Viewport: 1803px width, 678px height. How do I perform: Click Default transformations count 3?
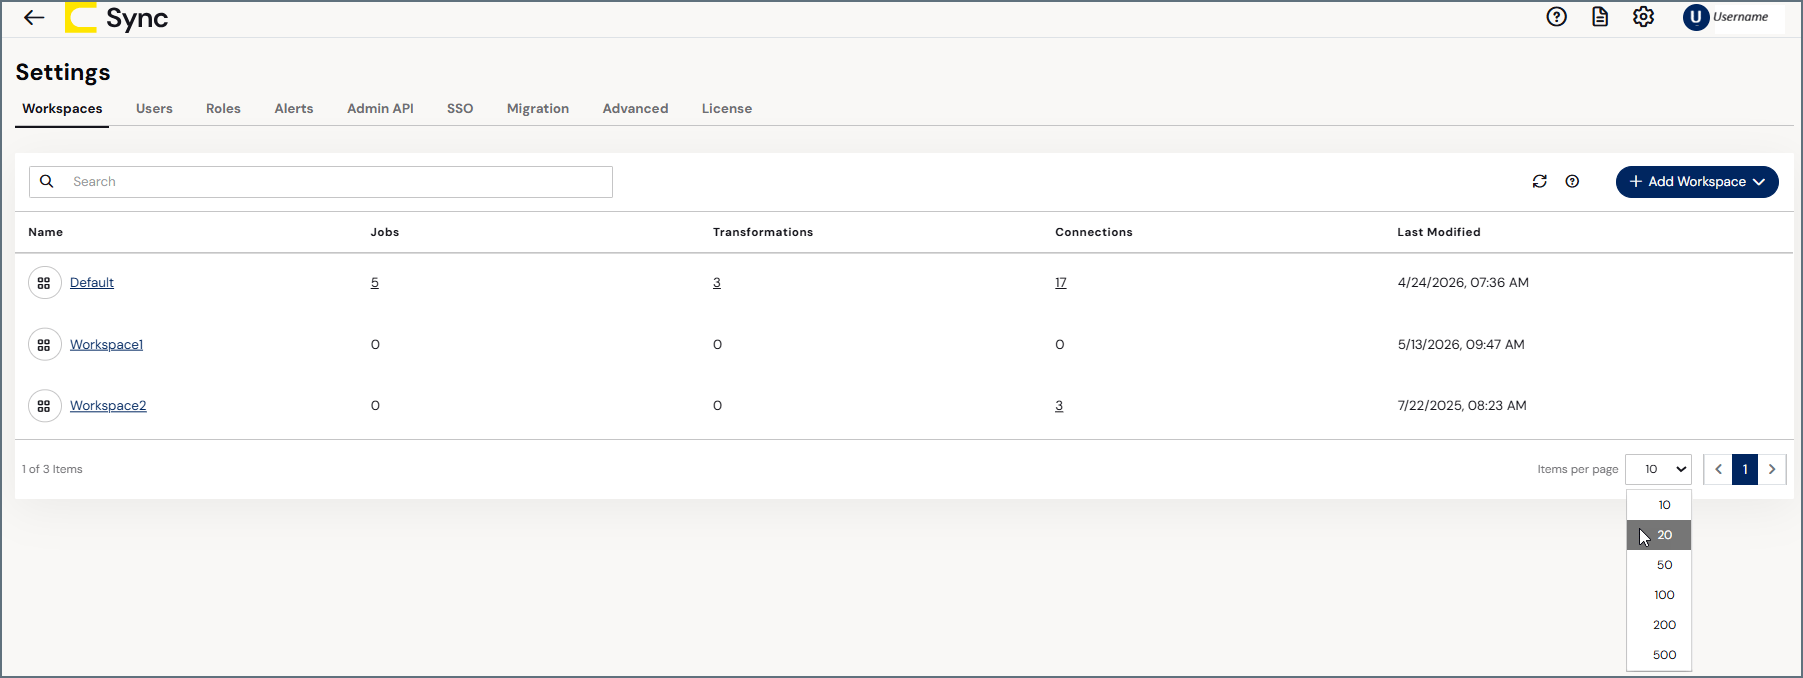click(x=717, y=283)
